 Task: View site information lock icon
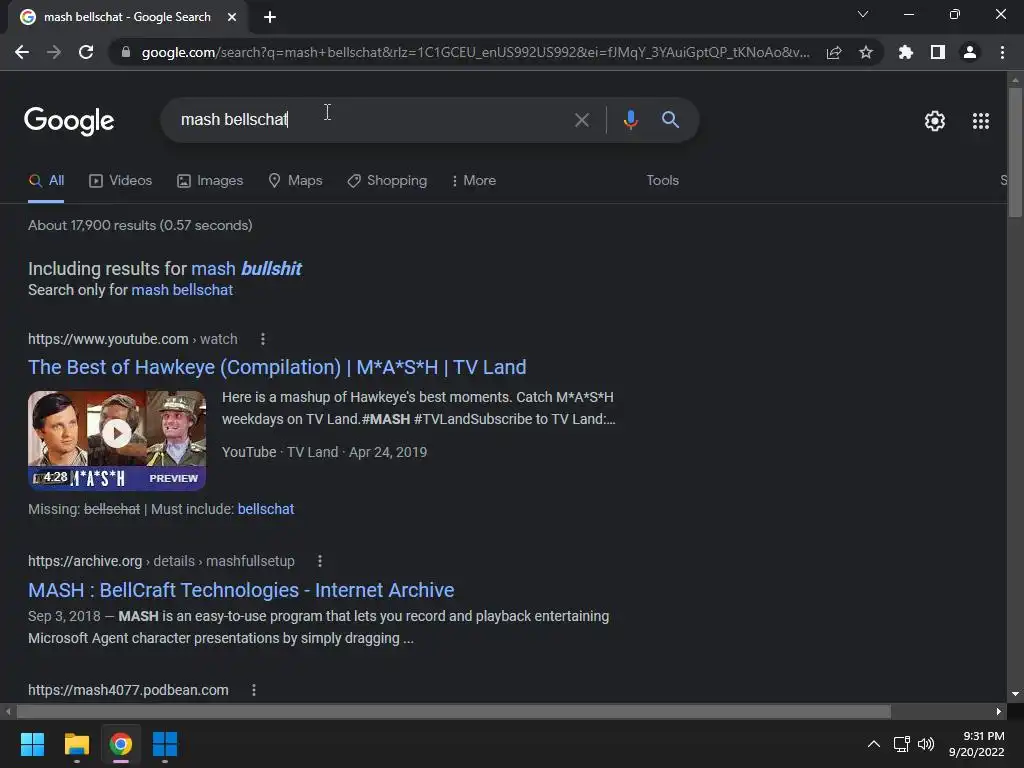126,52
